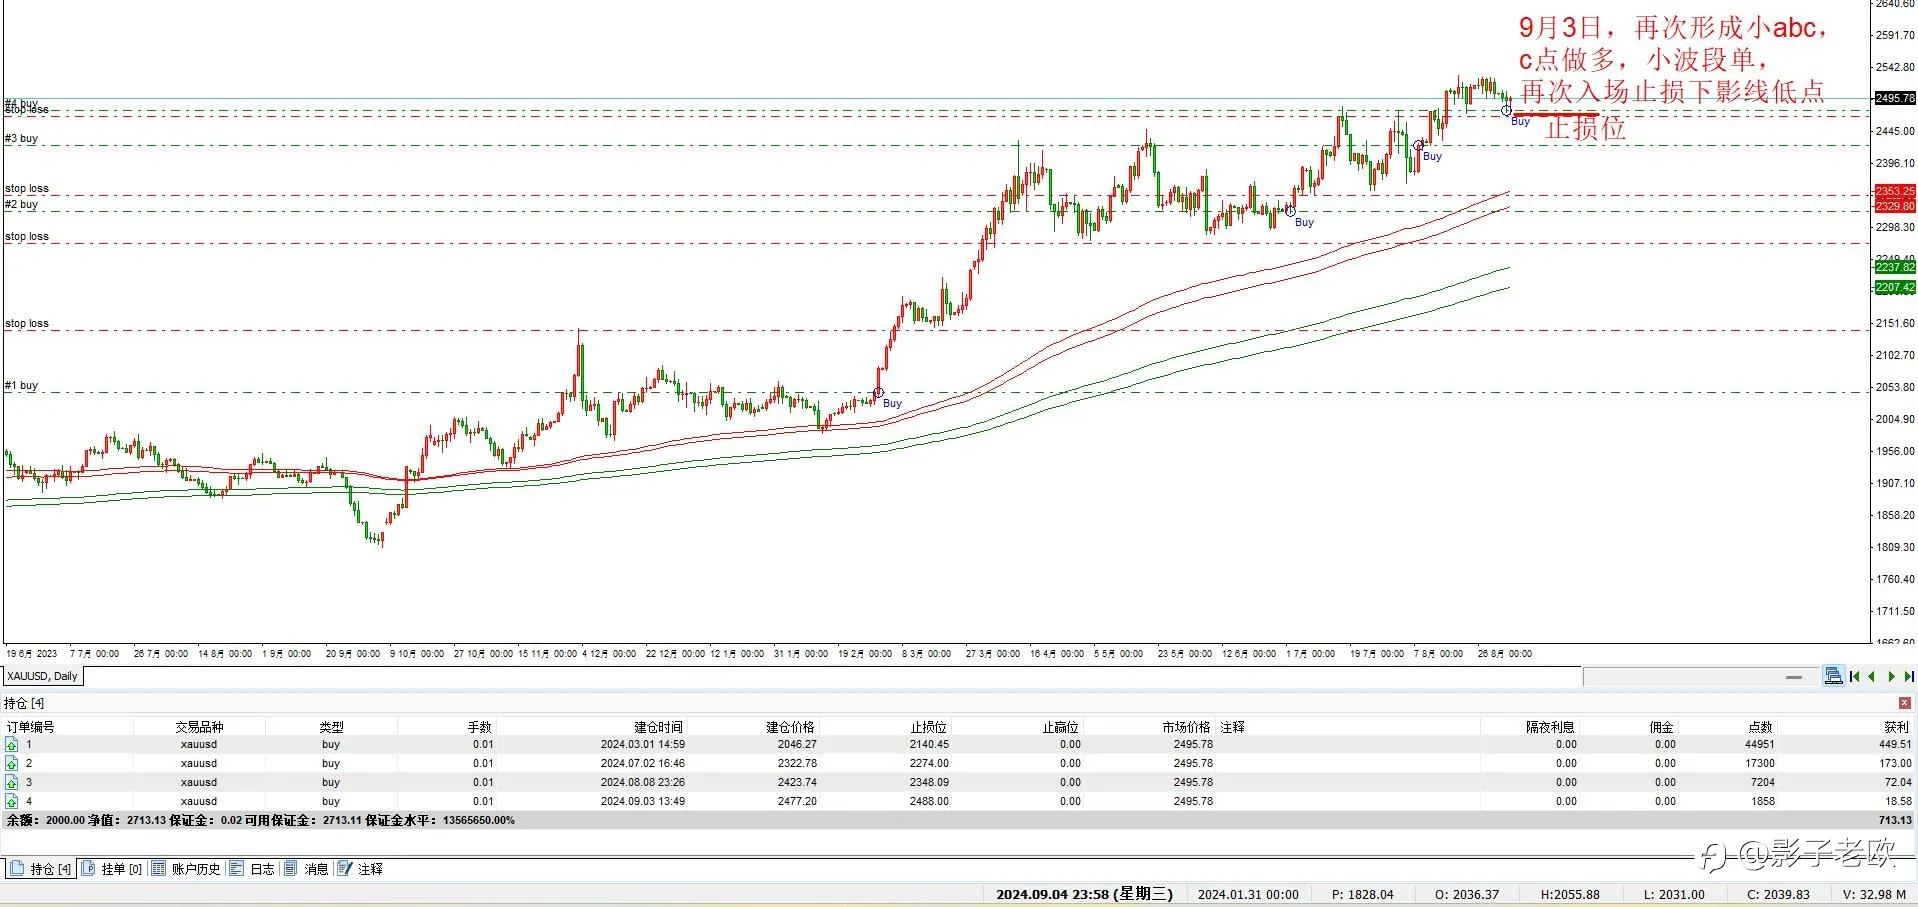Click the buy order icon for order 3
This screenshot has height=907, width=1918.
[12, 783]
